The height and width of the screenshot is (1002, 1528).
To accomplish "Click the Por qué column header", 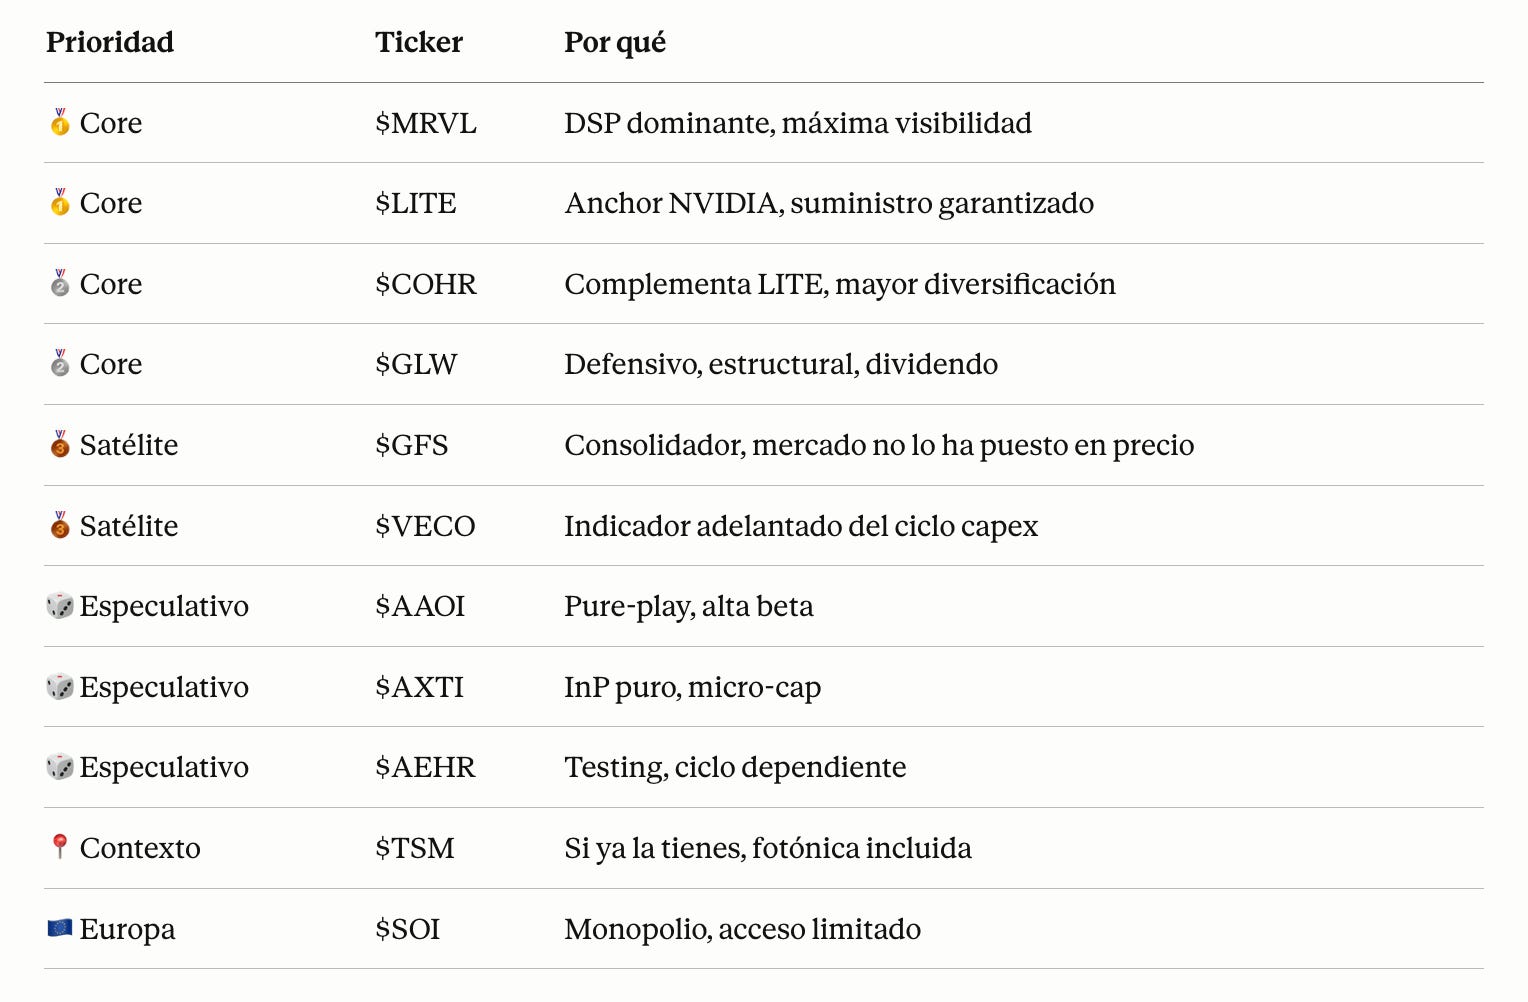I will click(x=615, y=42).
